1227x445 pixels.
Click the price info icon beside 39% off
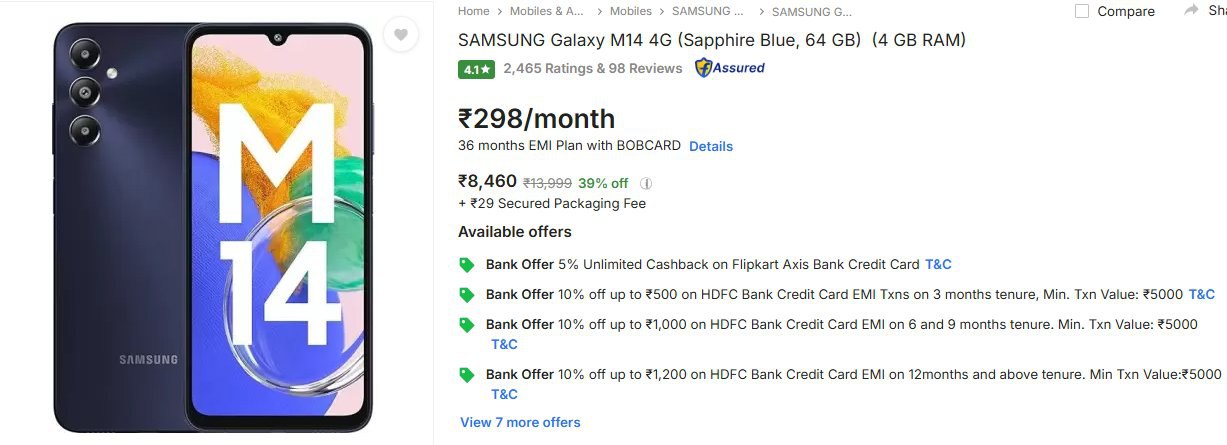click(x=646, y=183)
